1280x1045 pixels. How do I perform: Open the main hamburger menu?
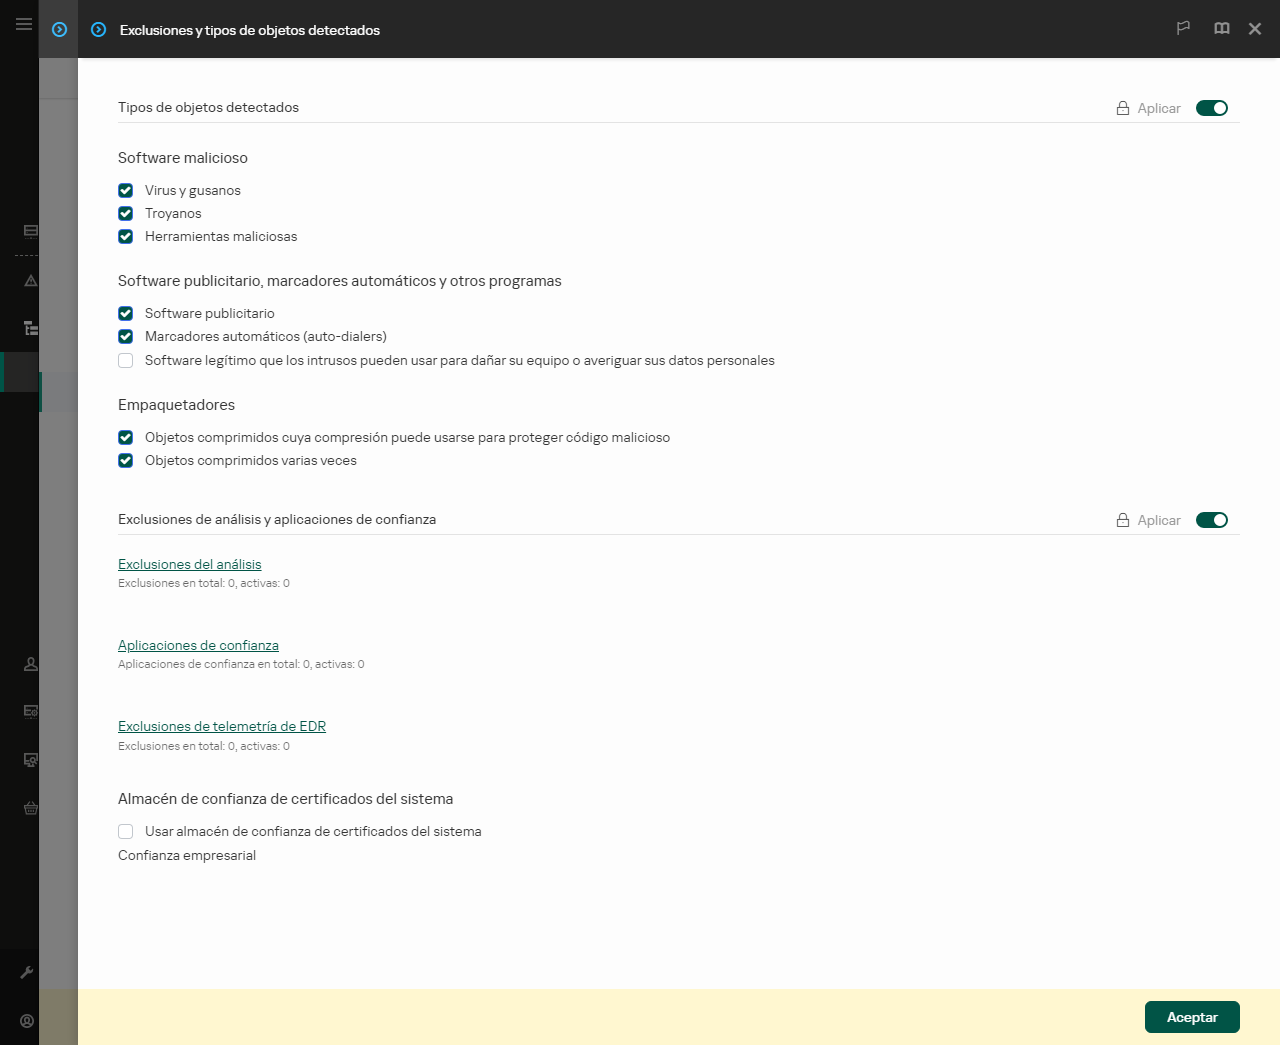pos(23,24)
